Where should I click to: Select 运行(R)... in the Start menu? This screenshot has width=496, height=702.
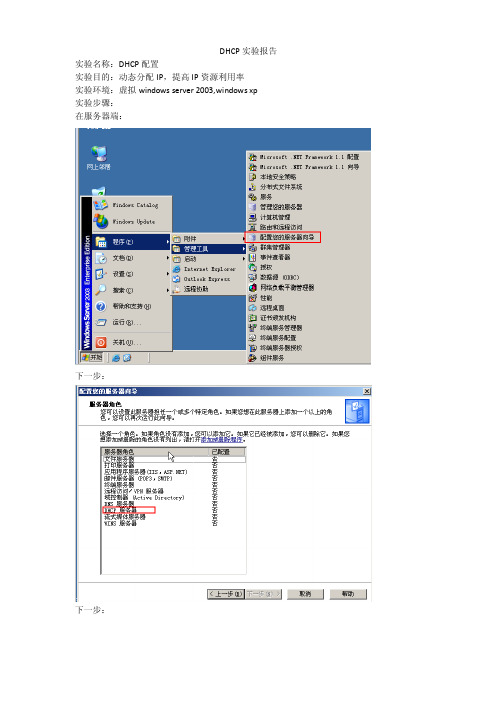[132, 322]
